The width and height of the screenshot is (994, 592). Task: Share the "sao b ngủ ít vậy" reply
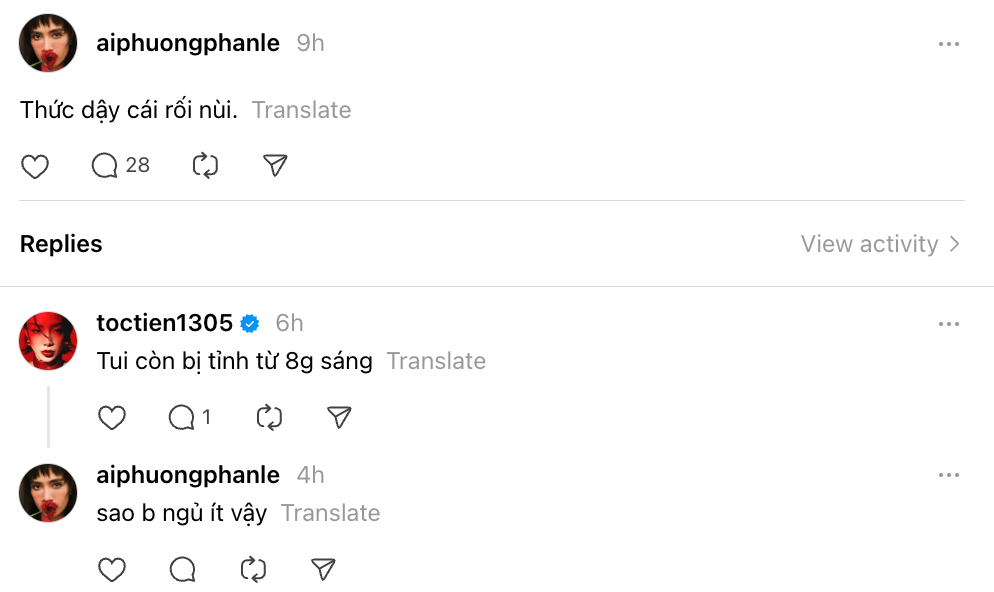click(322, 570)
